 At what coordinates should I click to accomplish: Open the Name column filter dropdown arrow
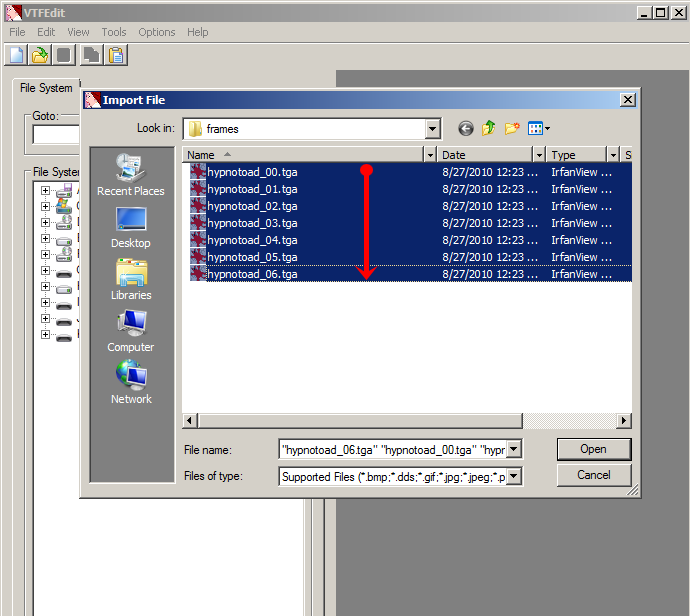click(430, 155)
